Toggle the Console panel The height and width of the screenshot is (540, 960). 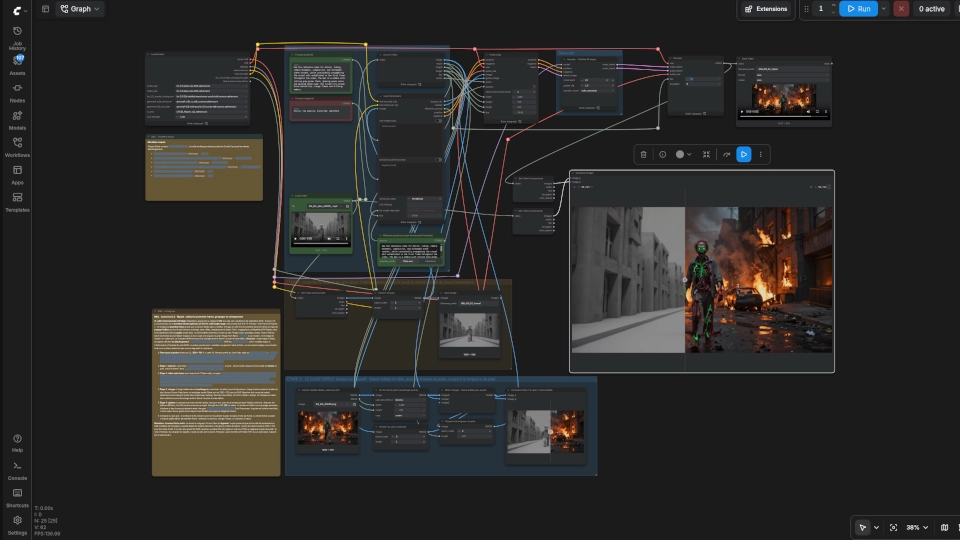(17, 470)
